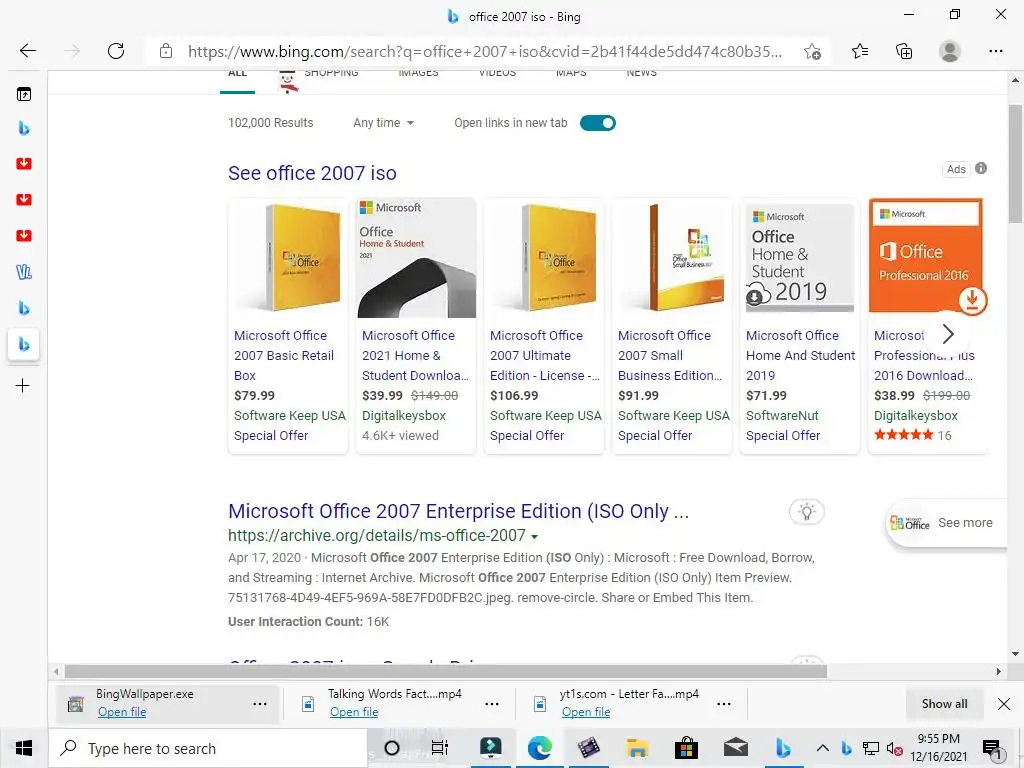Image resolution: width=1024 pixels, height=768 pixels.
Task: Click Show all downloads button
Action: pos(944,704)
